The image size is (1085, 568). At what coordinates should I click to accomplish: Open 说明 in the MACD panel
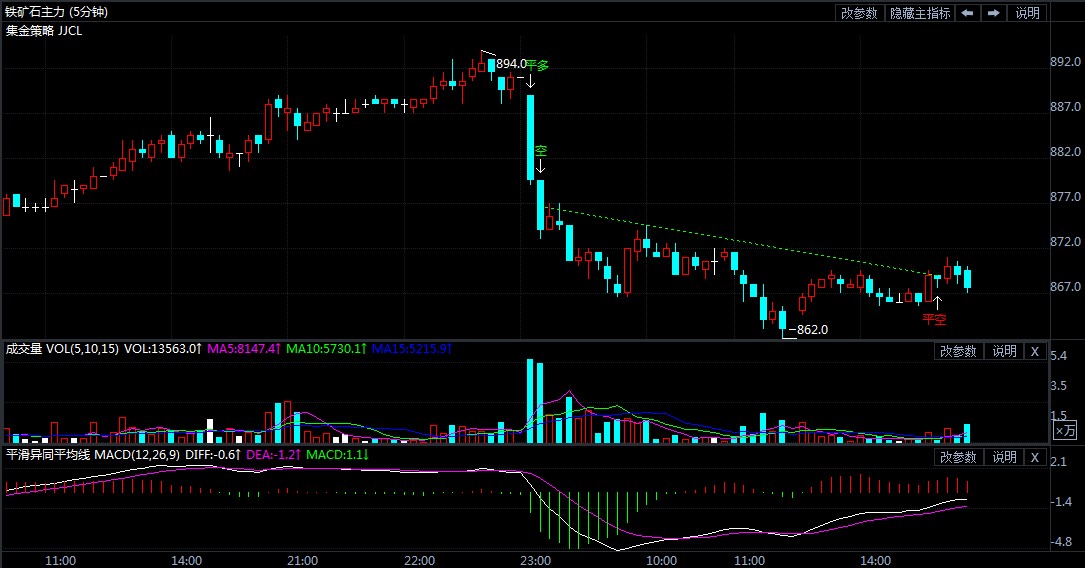click(1004, 457)
